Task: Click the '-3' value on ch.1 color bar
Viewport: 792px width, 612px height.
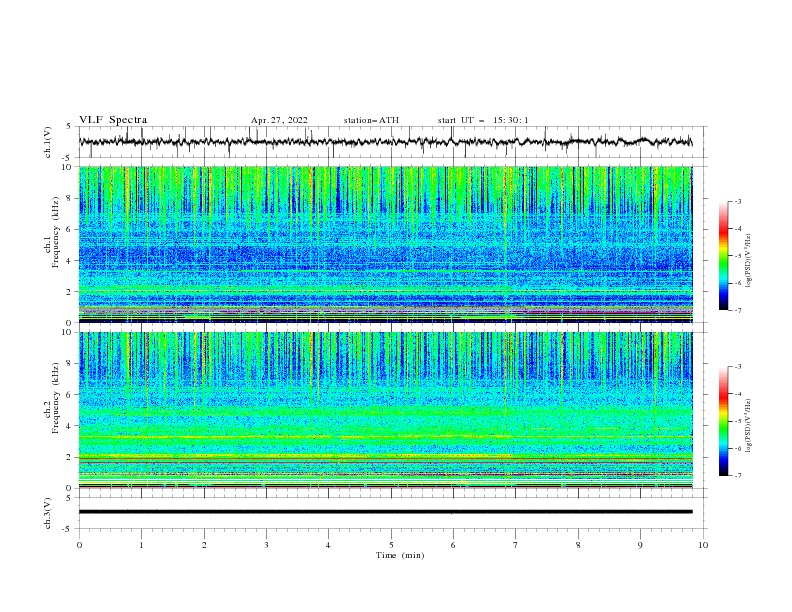Action: click(738, 201)
